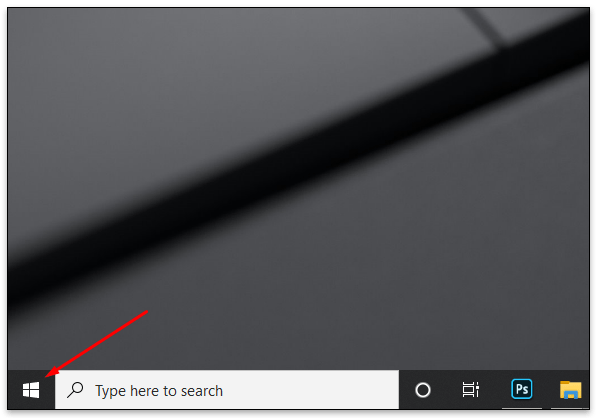Click the light gray upper area of the desktop
The height and width of the screenshot is (418, 598).
(x=191, y=76)
